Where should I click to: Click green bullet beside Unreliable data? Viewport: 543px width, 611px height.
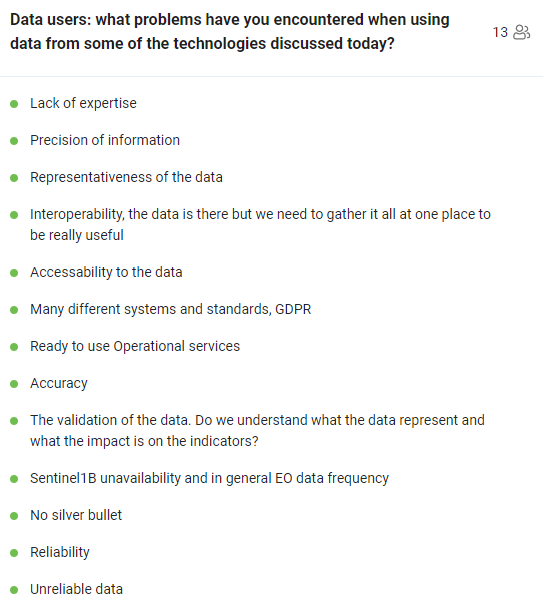14,590
